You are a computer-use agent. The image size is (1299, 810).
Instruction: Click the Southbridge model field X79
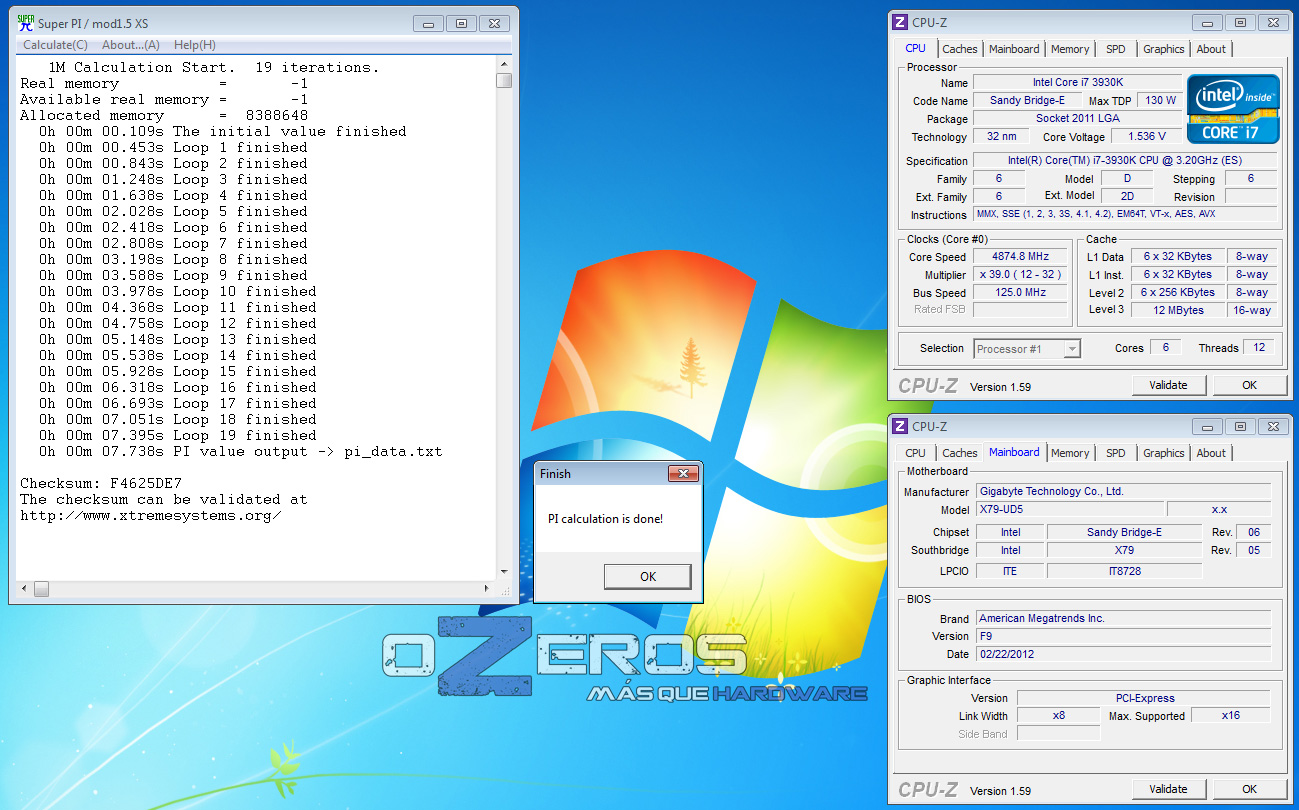click(1124, 550)
